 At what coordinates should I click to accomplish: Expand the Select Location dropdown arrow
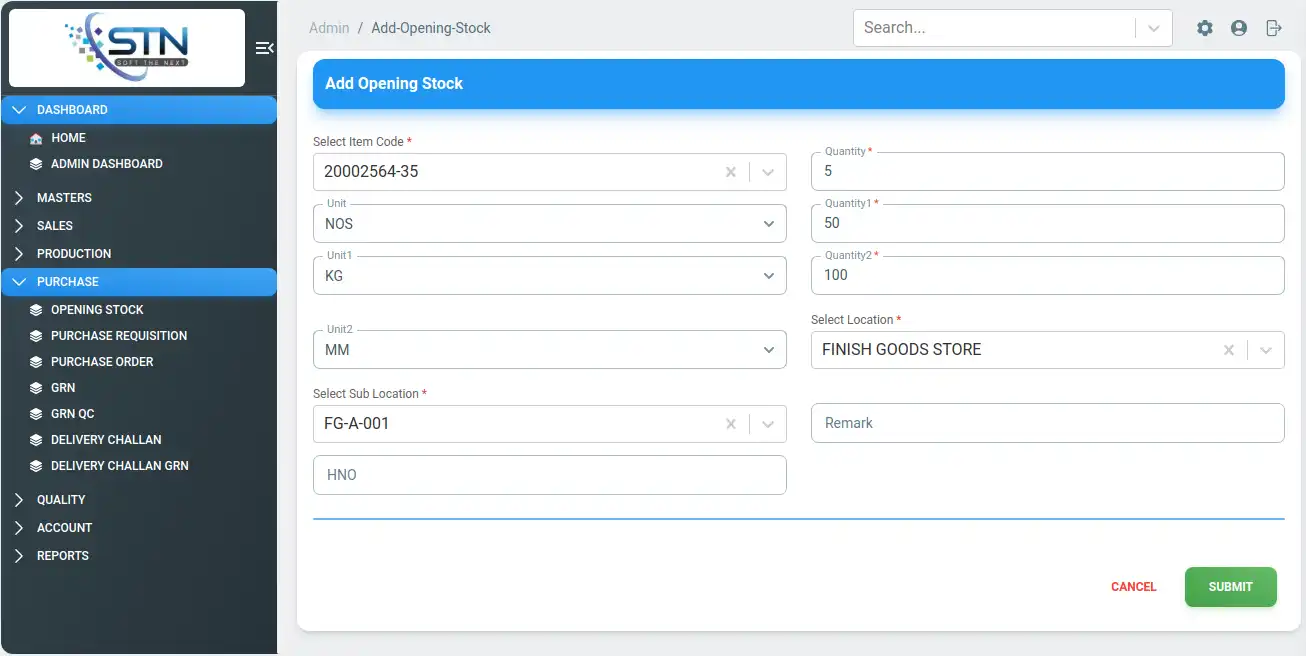tap(1266, 350)
